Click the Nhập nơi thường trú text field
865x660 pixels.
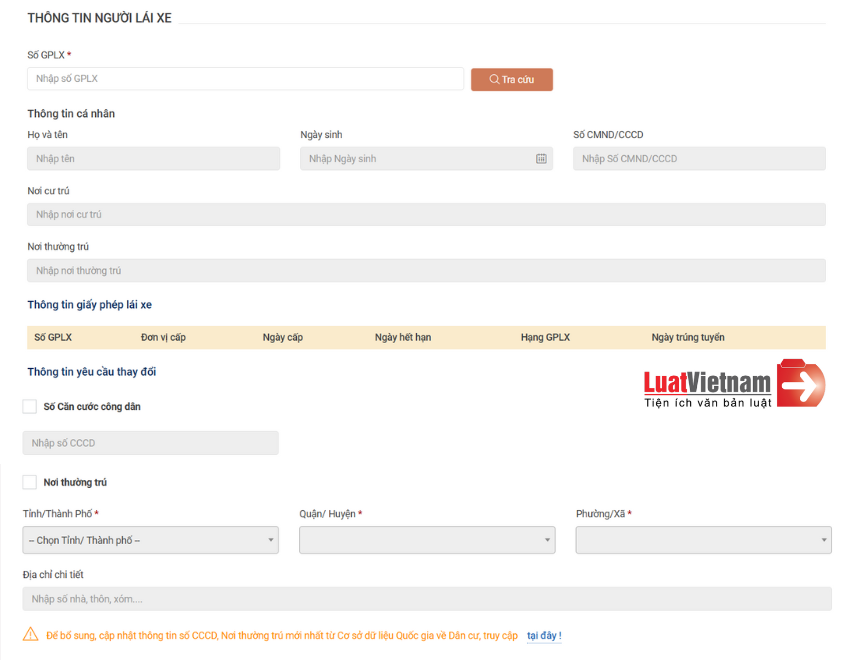tap(426, 271)
